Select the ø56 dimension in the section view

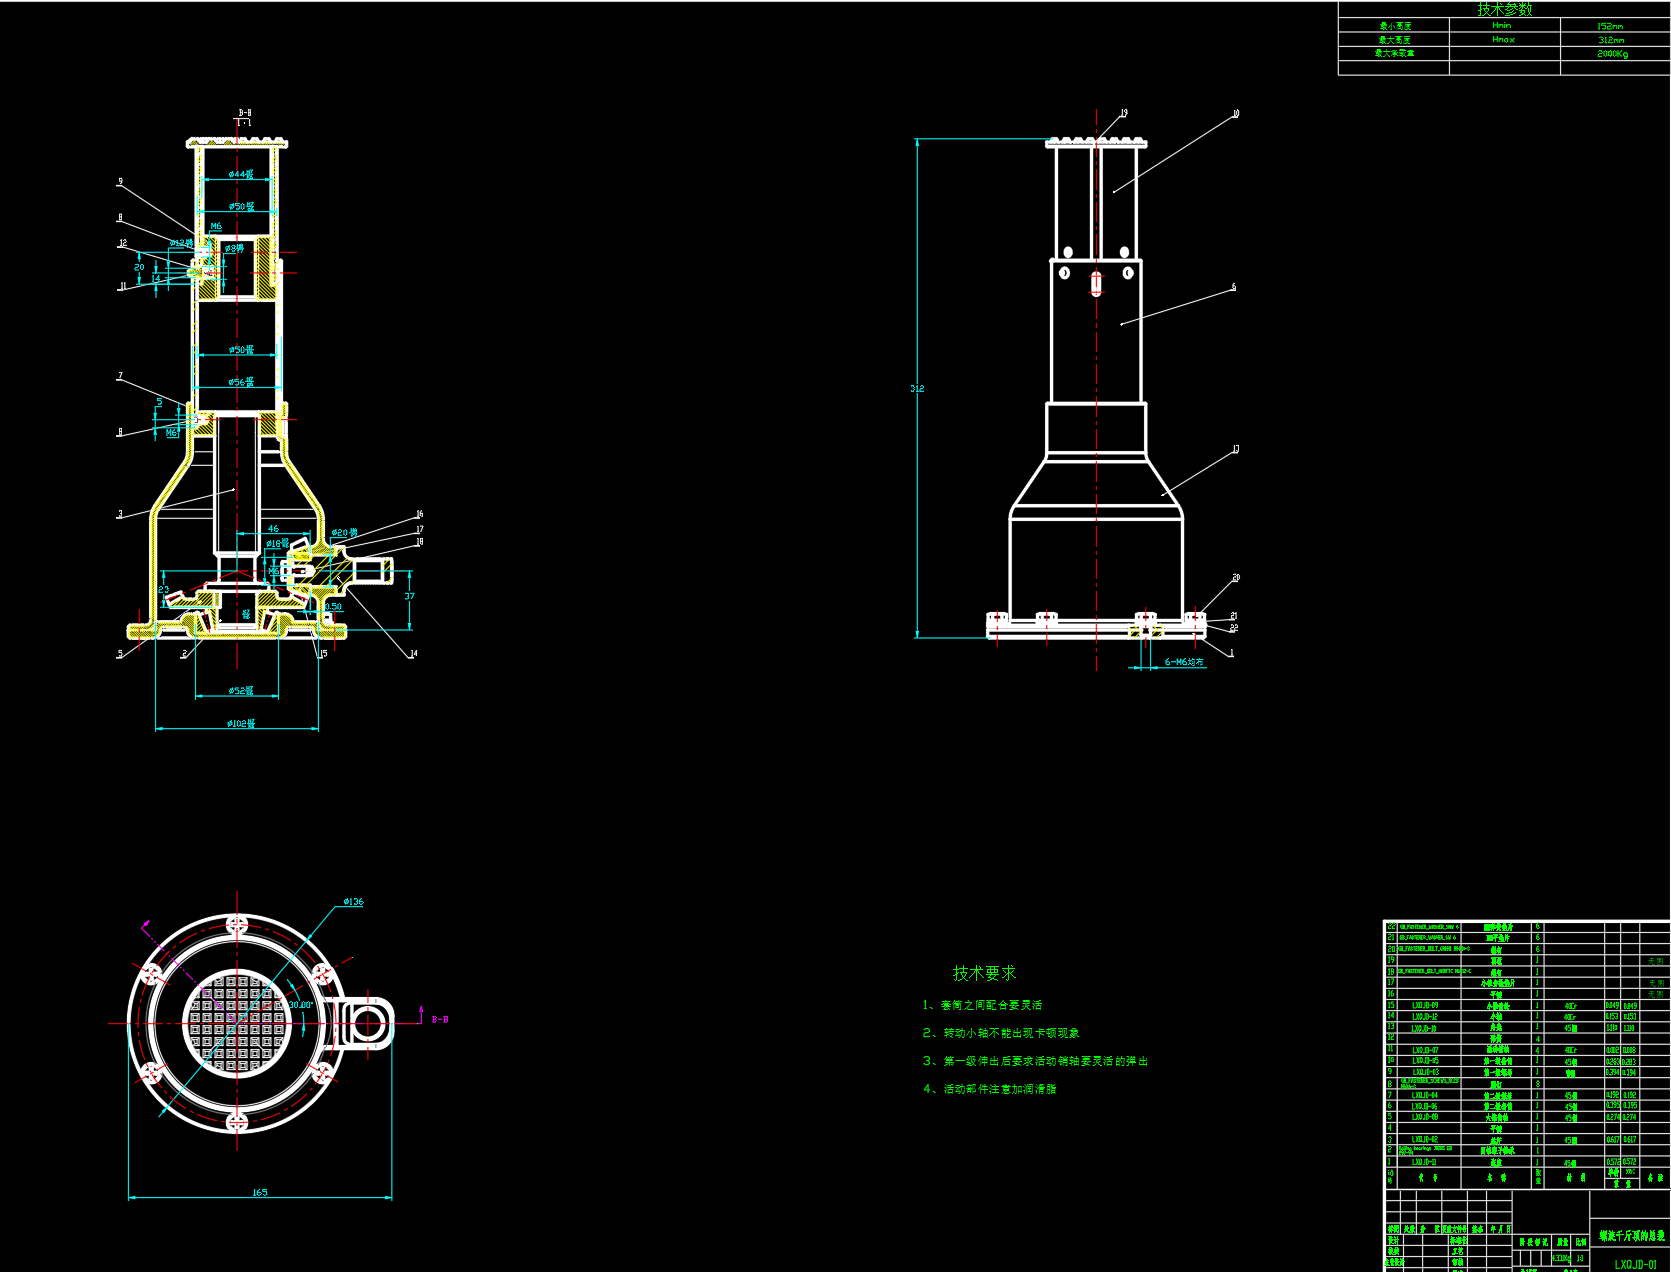pos(240,382)
